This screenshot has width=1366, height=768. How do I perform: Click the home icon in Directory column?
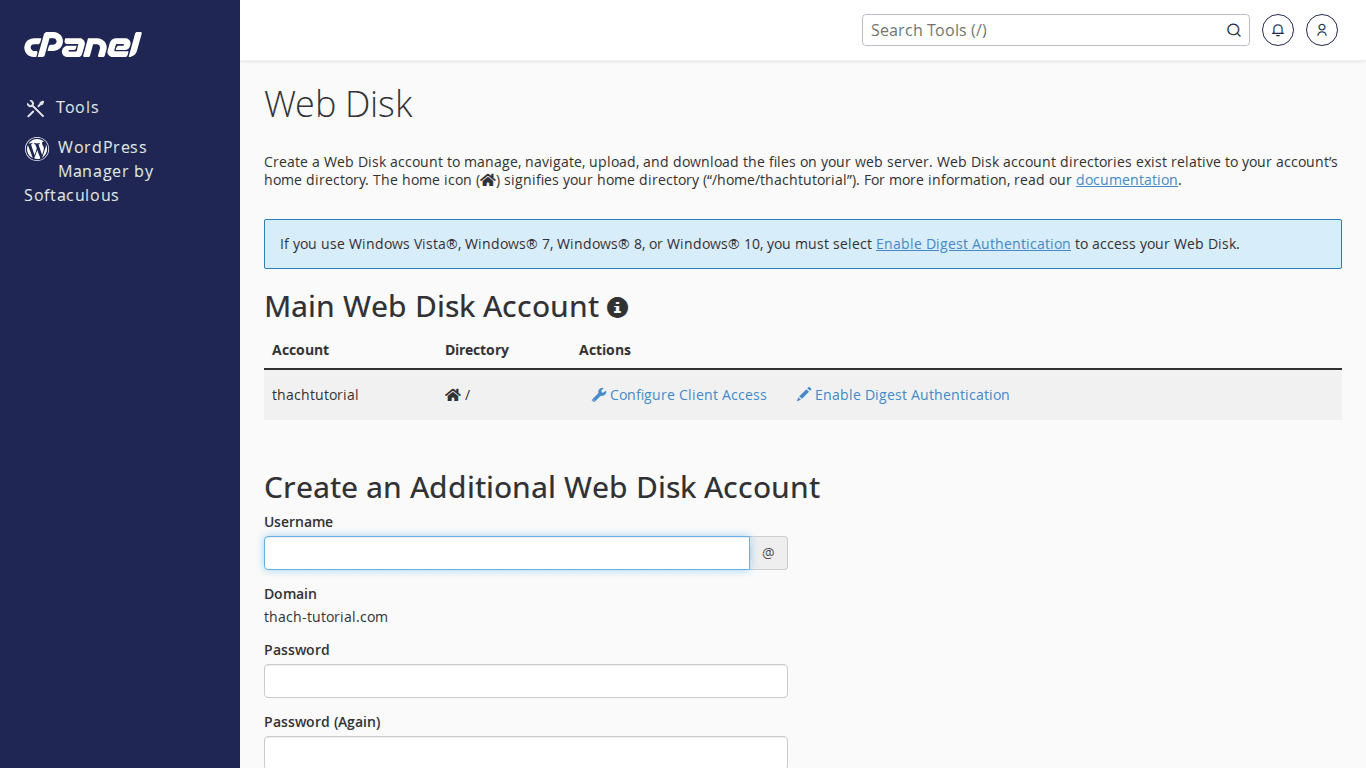452,394
